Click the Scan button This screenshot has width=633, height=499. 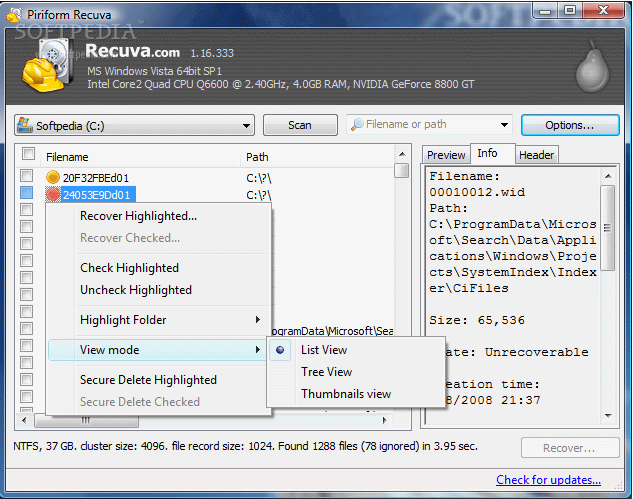[300, 125]
